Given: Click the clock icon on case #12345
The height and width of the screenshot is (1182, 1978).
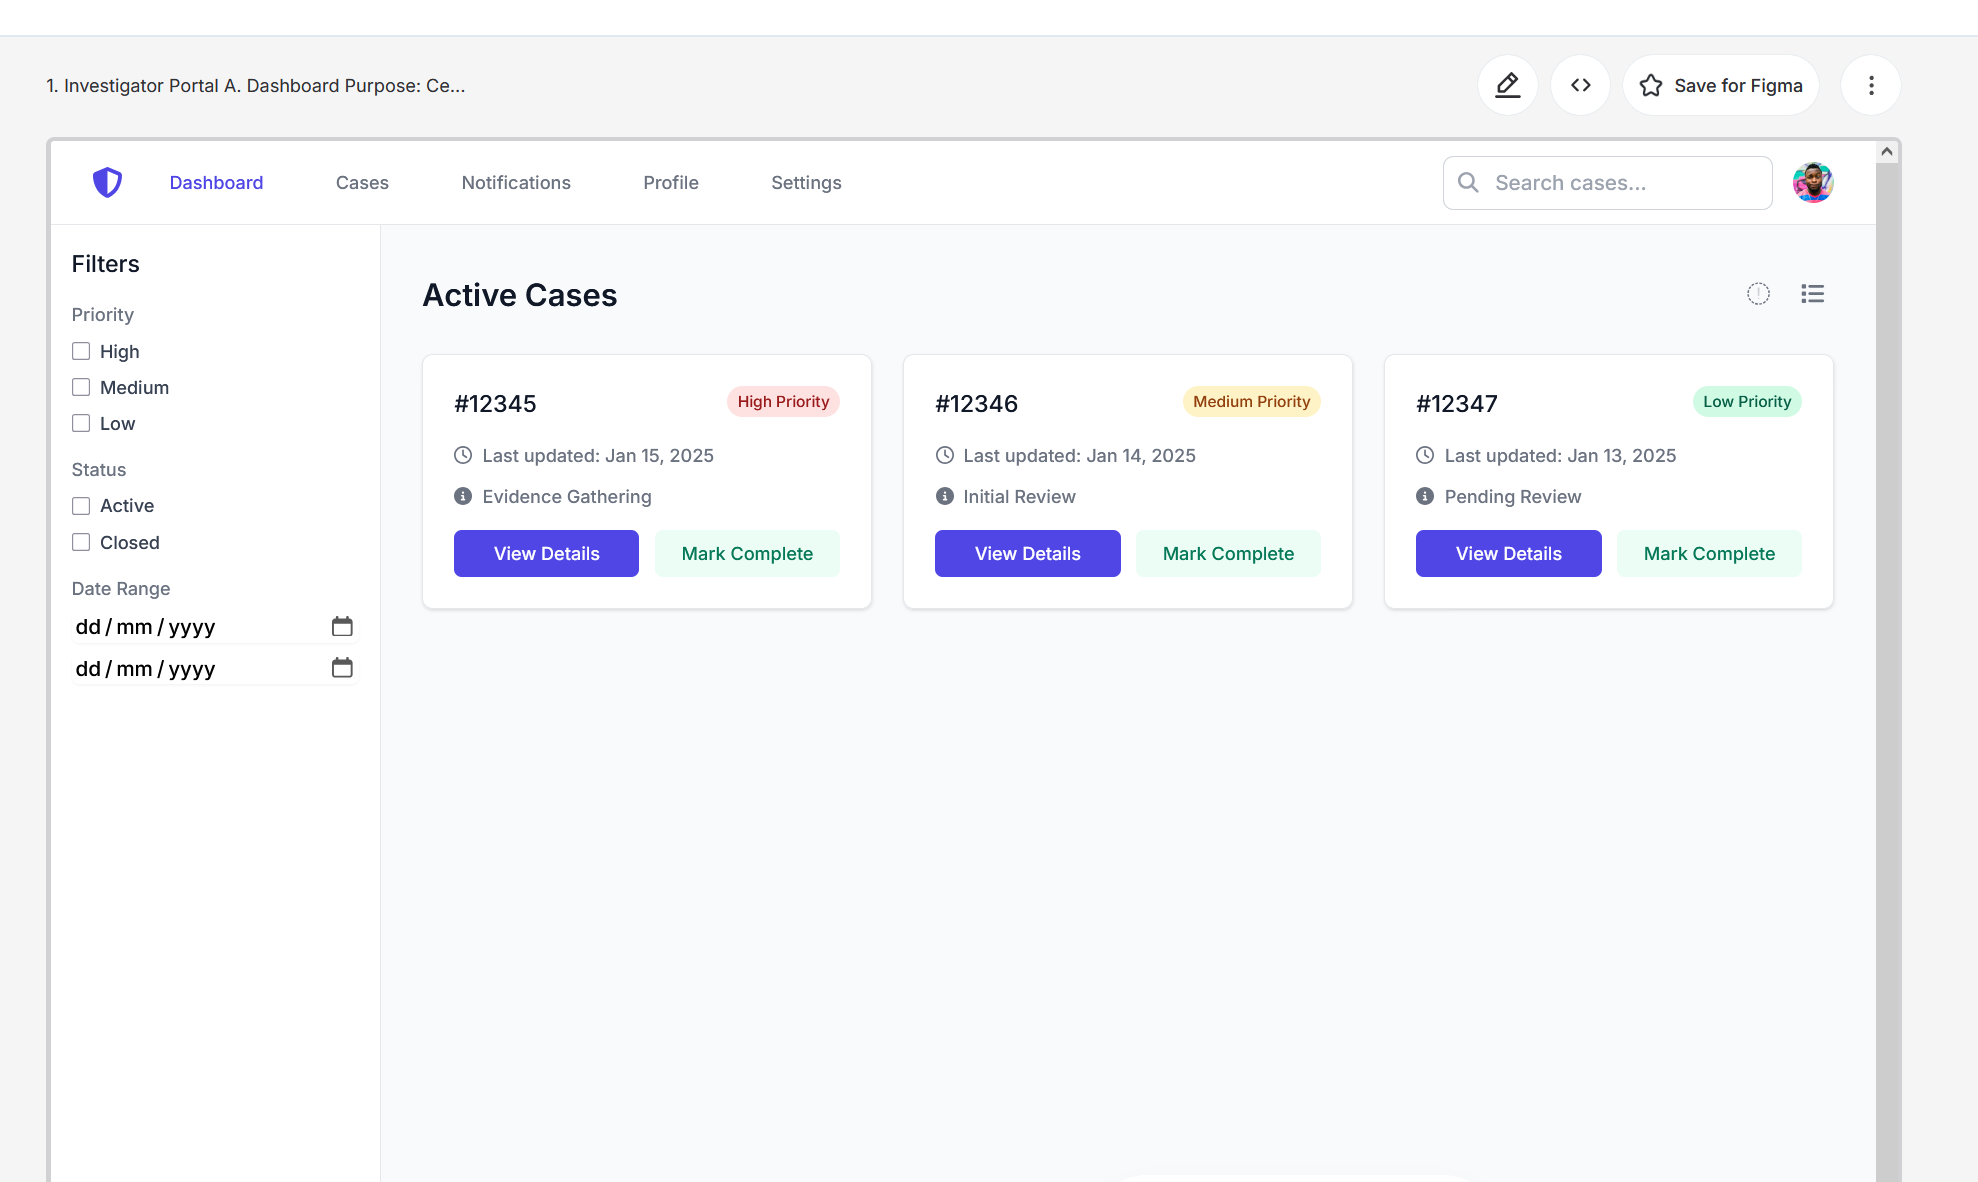Looking at the screenshot, I should click(463, 455).
